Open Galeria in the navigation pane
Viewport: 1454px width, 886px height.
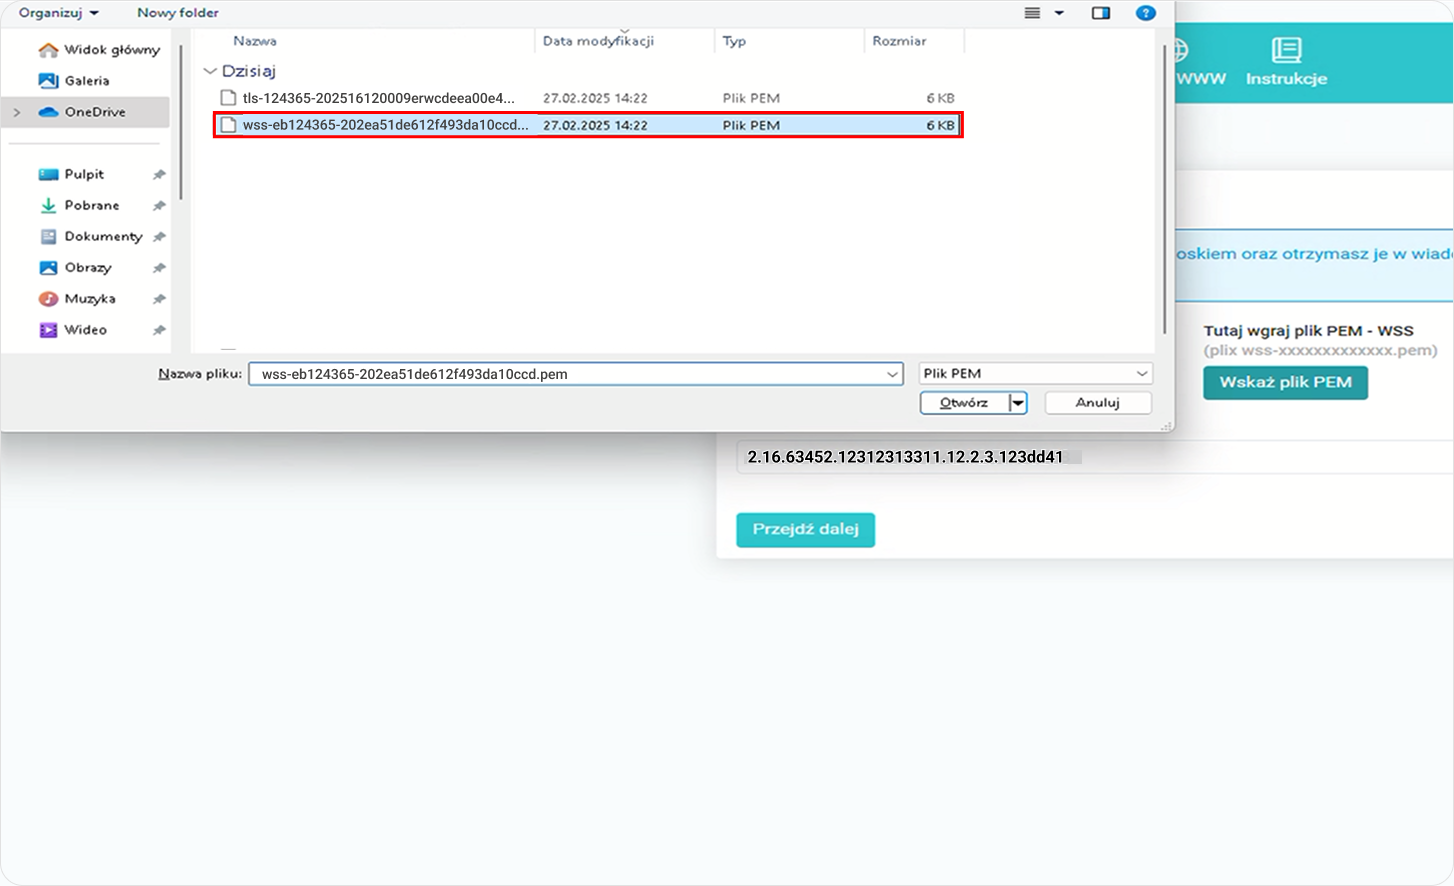tap(86, 81)
